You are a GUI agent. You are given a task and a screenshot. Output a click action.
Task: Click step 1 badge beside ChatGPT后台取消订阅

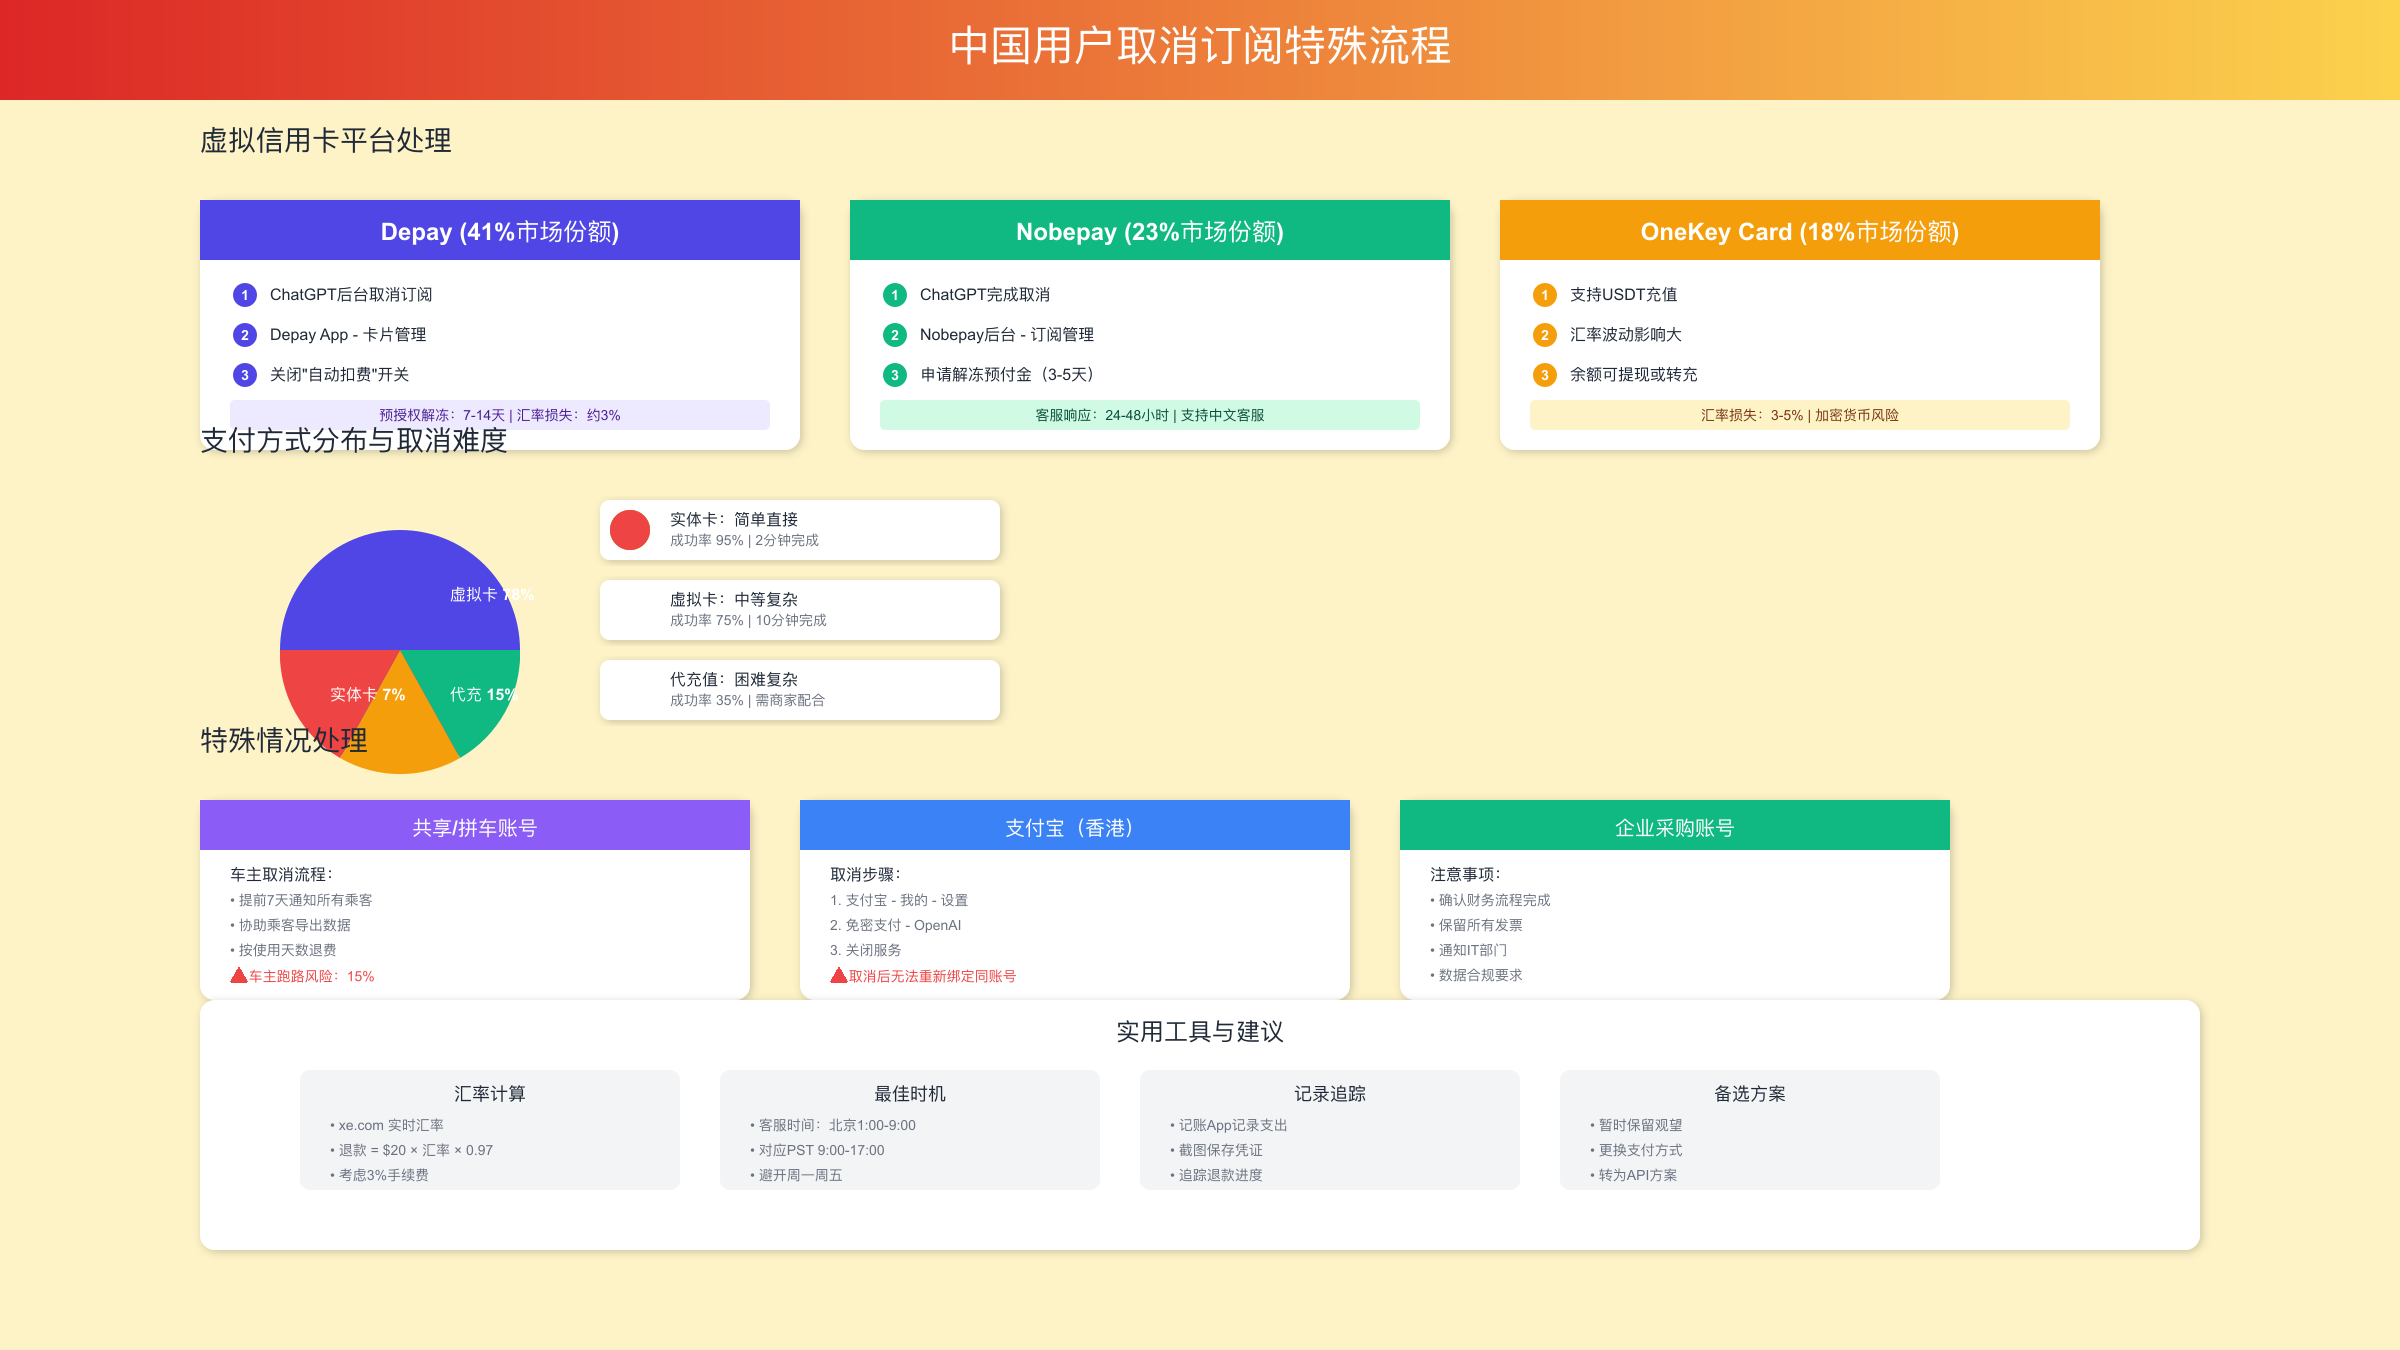point(244,295)
